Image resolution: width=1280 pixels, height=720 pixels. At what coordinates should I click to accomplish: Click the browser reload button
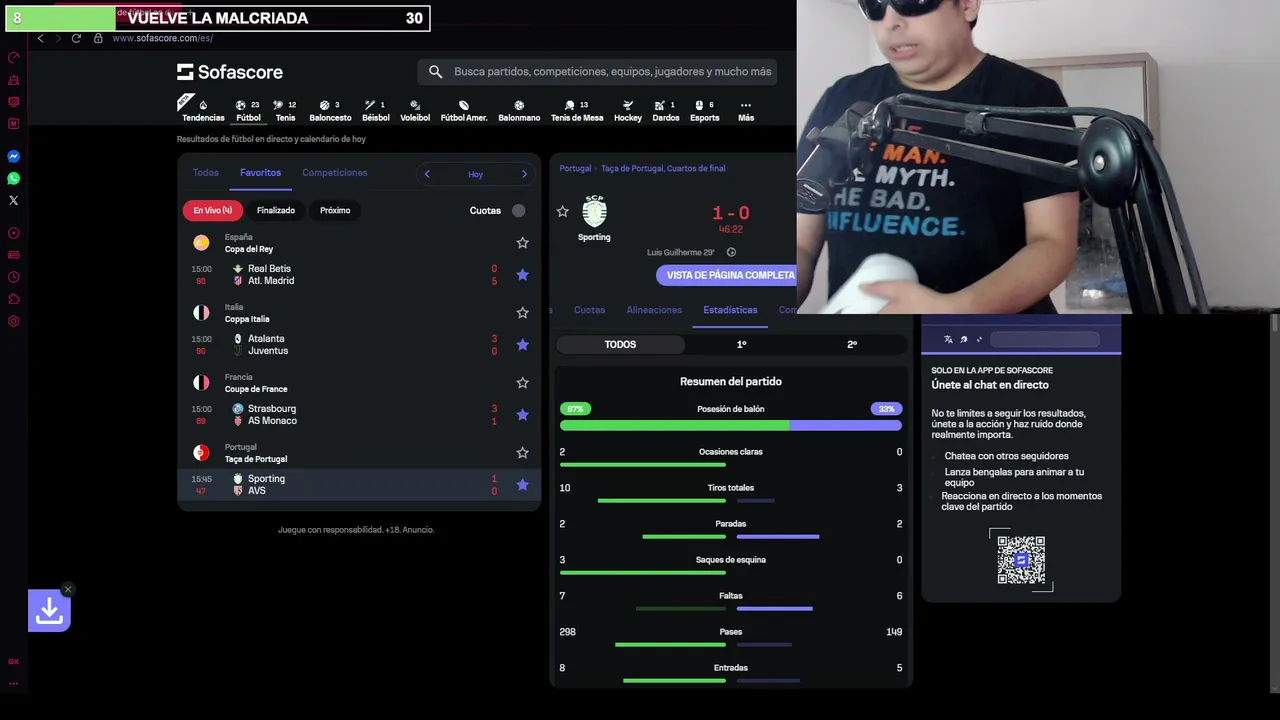click(76, 38)
